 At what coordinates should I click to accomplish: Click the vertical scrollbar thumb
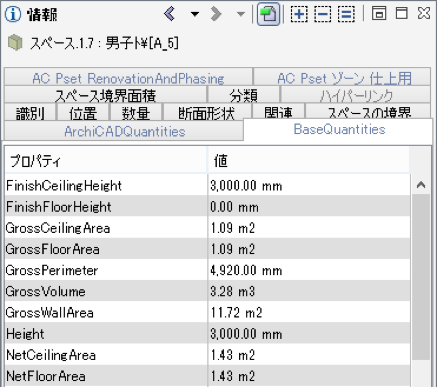pos(421,277)
